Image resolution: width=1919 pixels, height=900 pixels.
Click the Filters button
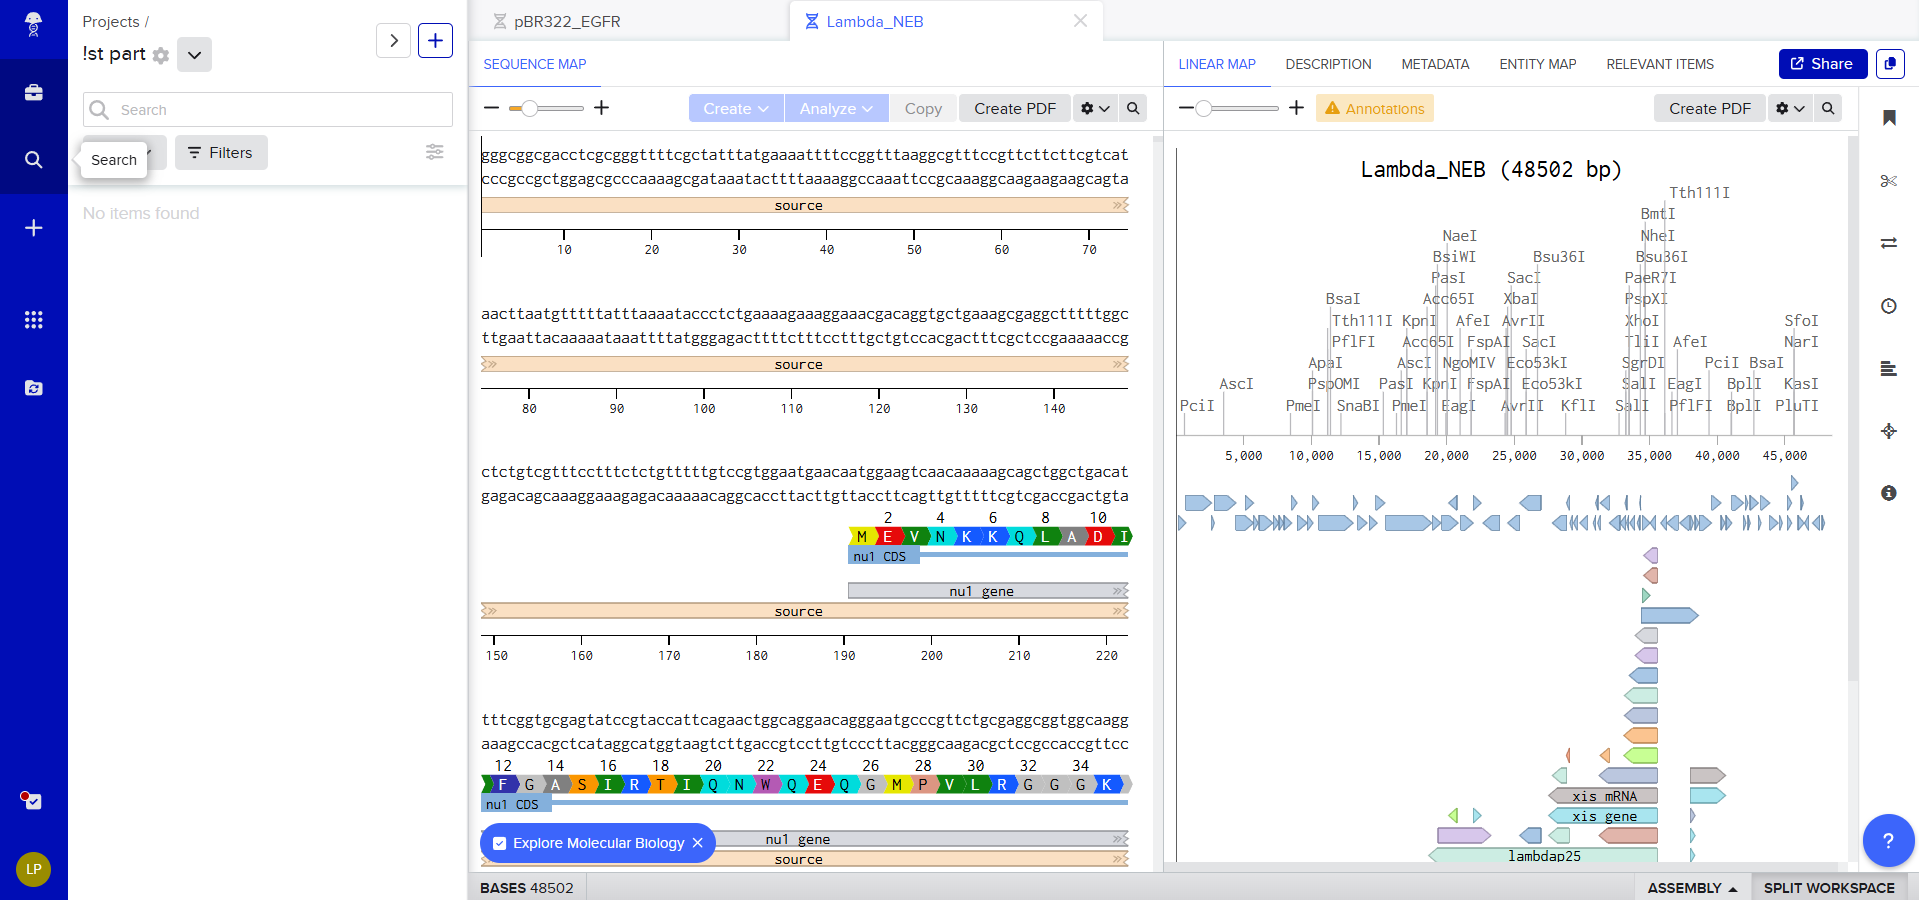click(x=221, y=153)
